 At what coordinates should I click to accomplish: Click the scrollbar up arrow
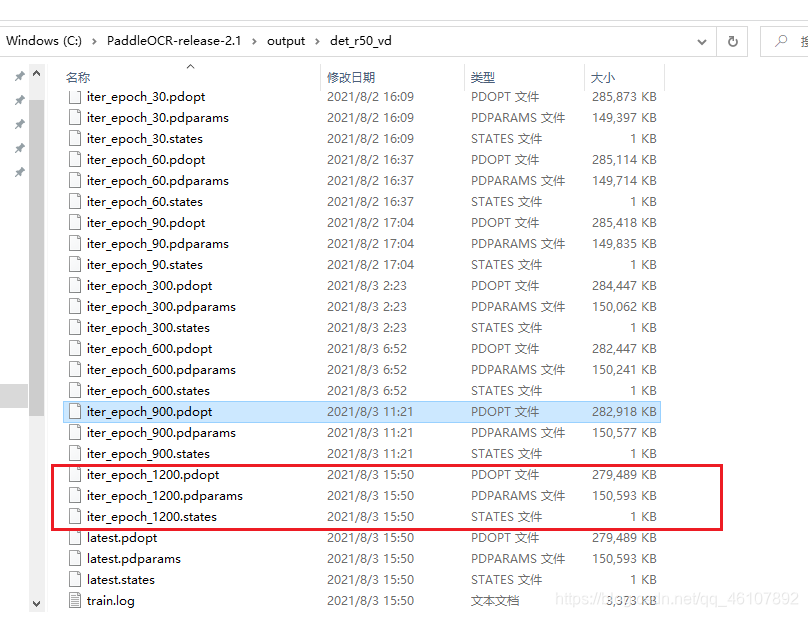click(x=36, y=72)
